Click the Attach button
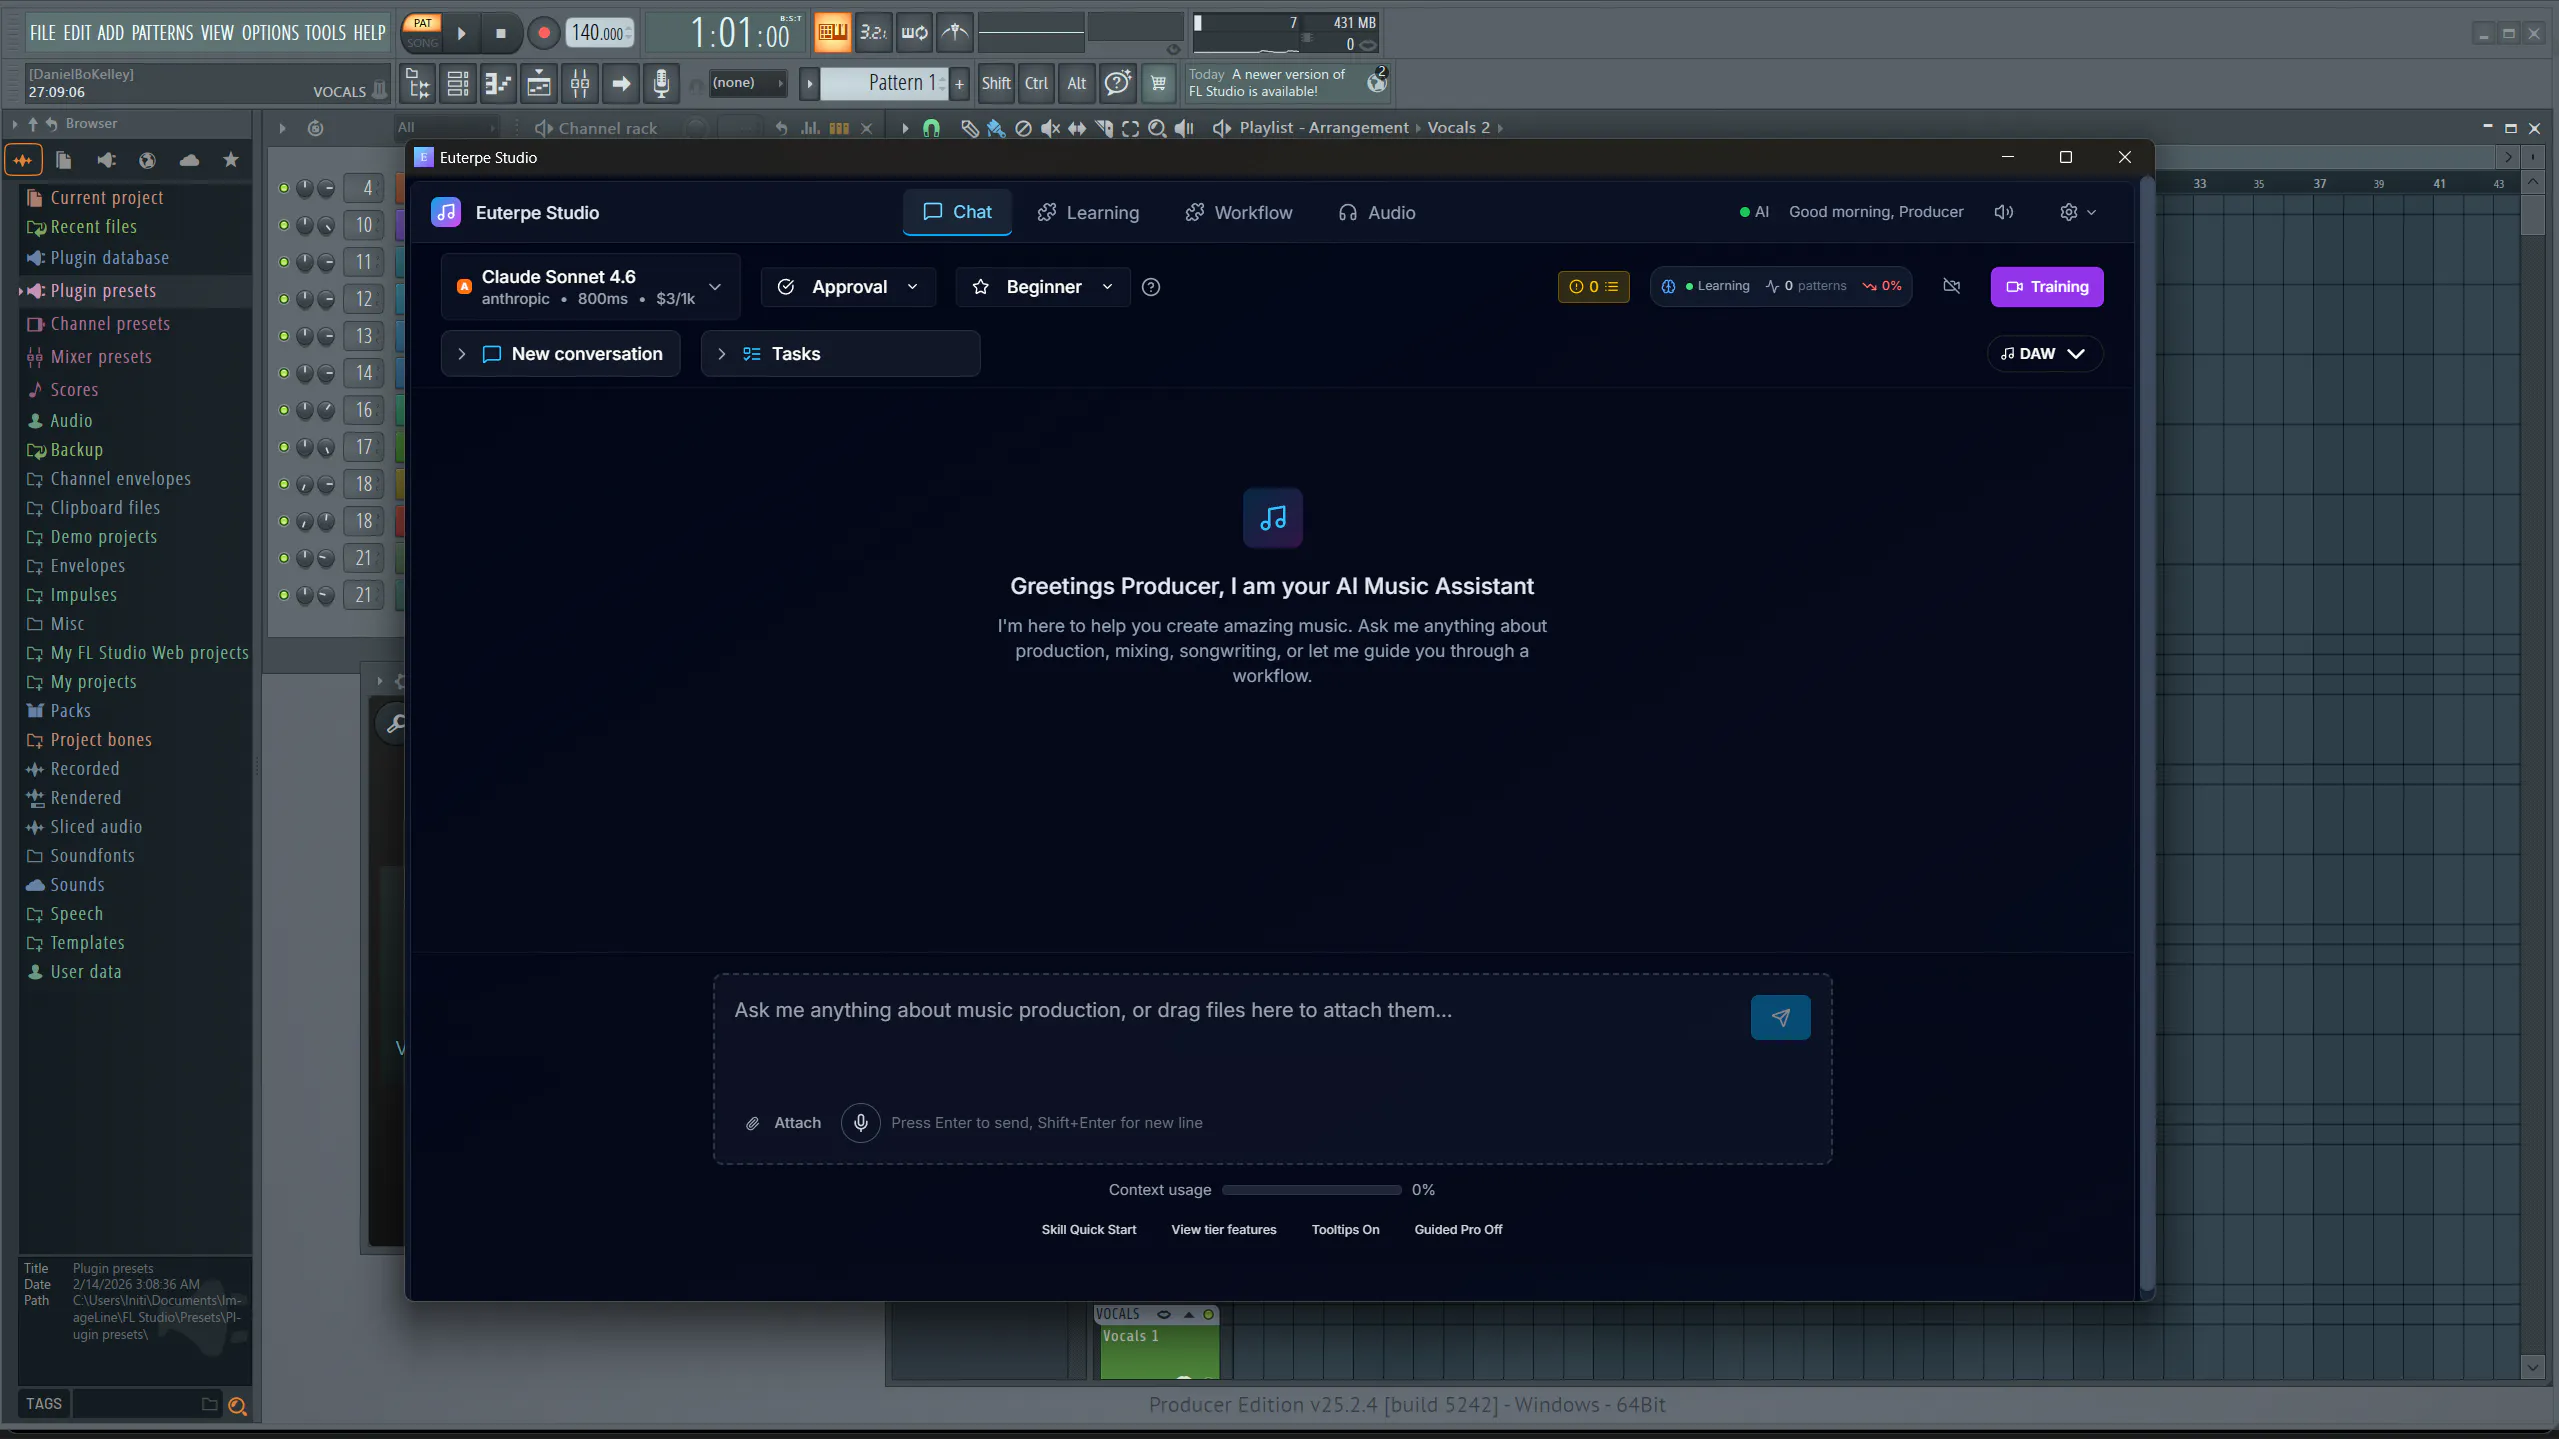 tap(784, 1123)
